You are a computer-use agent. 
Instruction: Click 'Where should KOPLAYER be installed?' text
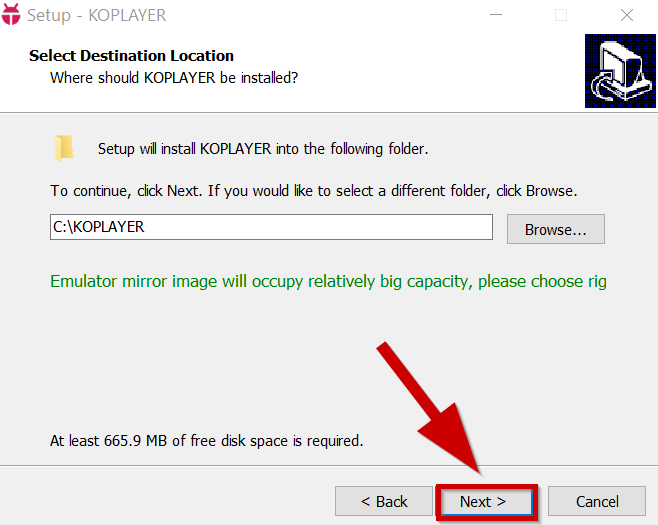(x=174, y=78)
